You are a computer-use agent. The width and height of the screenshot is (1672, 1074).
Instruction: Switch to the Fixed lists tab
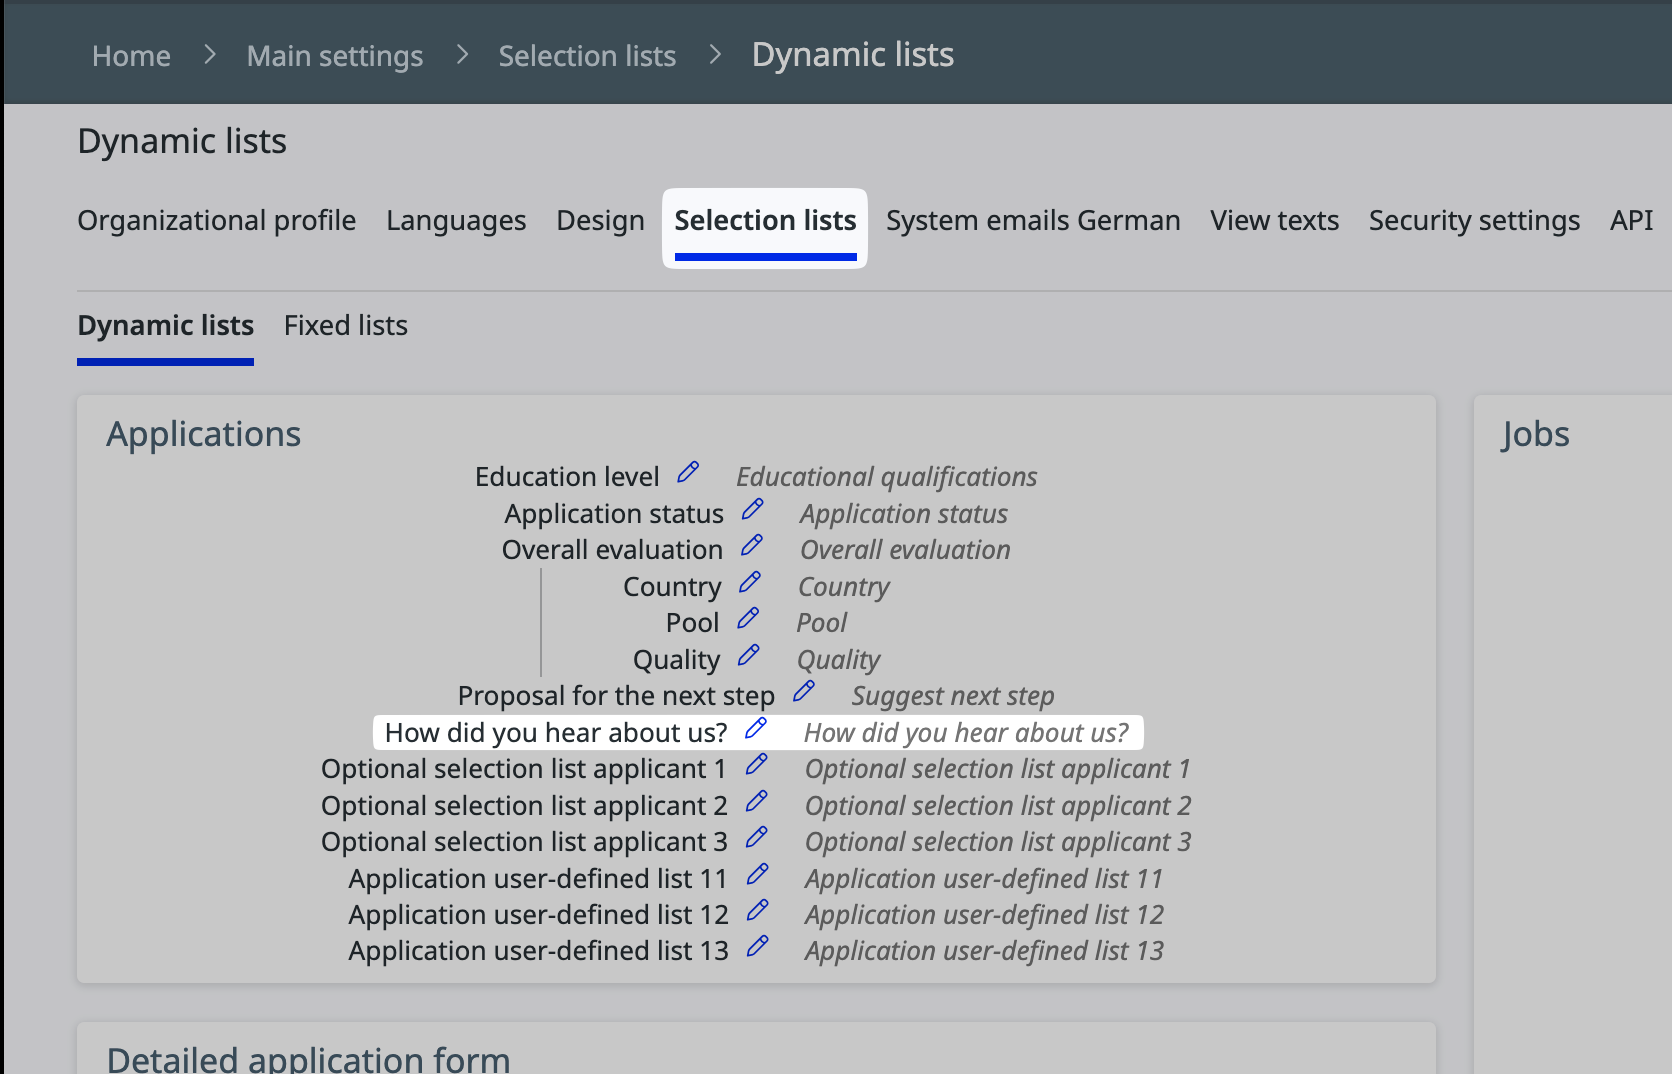[345, 326]
